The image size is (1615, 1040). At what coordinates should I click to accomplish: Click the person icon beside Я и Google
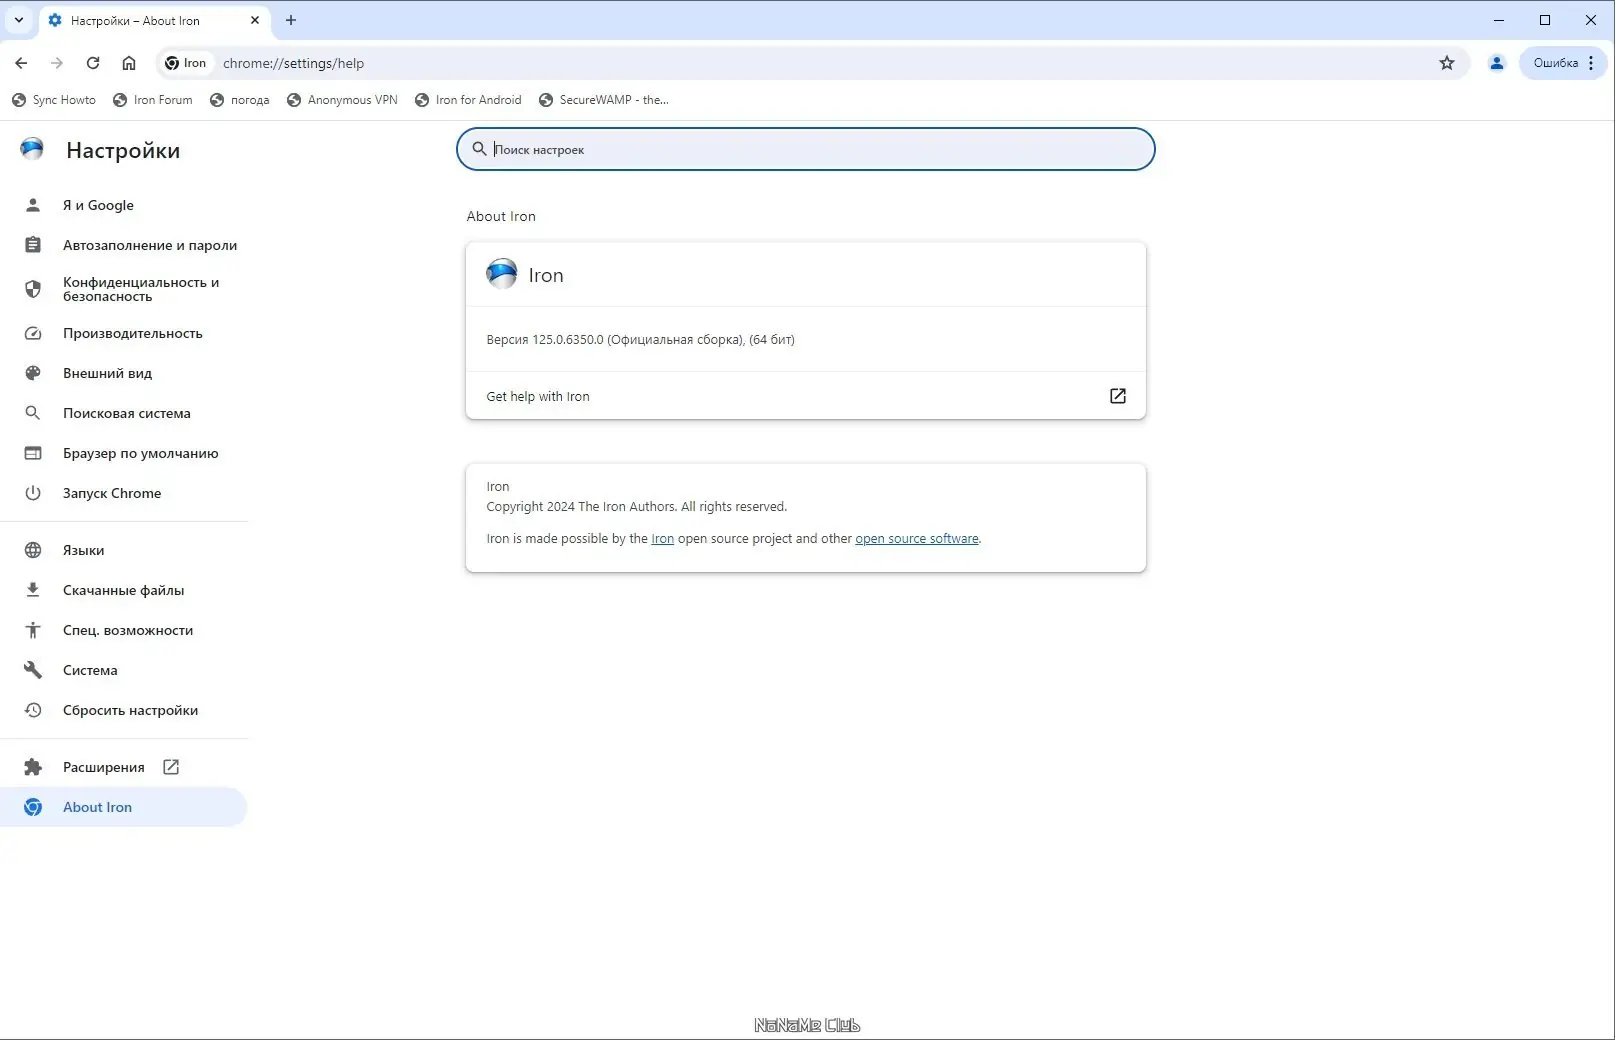[x=33, y=205]
